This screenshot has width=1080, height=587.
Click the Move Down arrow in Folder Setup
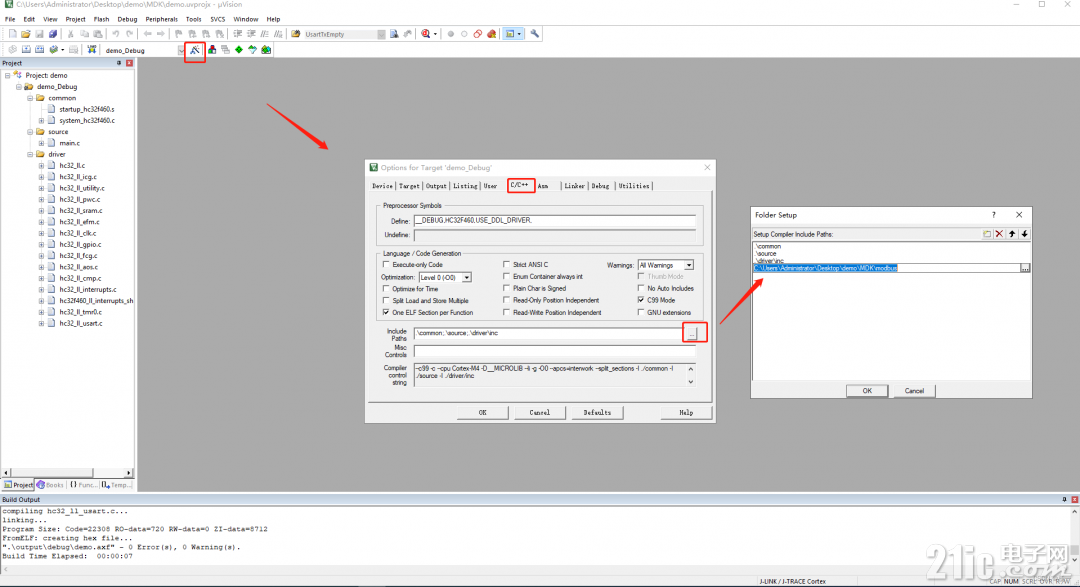coord(1024,234)
